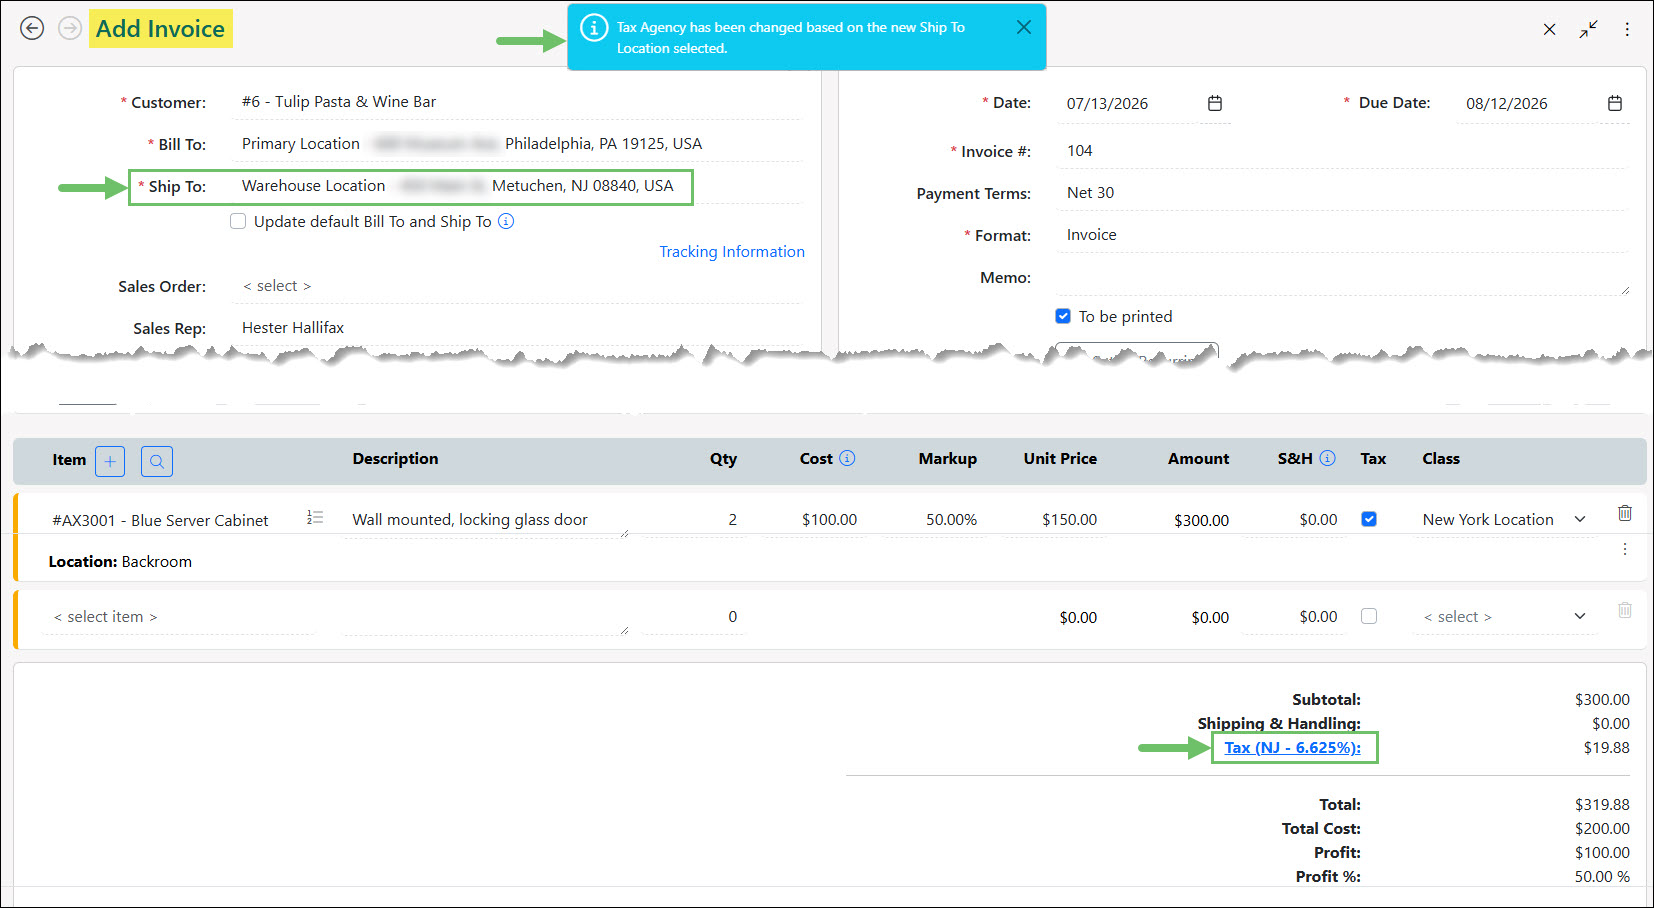Open the Format Invoice field
Image resolution: width=1654 pixels, height=908 pixels.
point(1343,235)
